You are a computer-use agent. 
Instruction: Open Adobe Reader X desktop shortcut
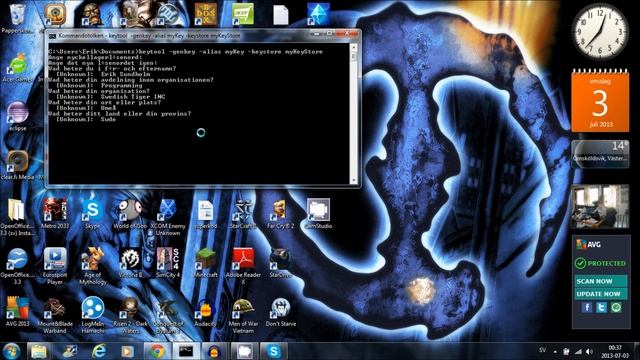point(243,266)
